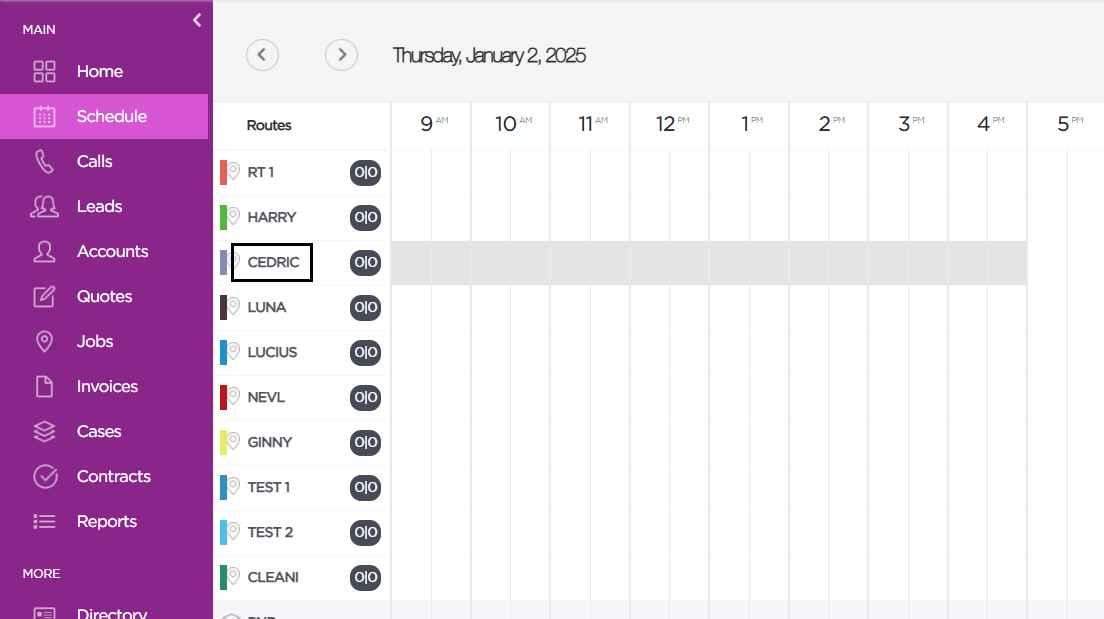Image resolution: width=1104 pixels, height=619 pixels.
Task: Go to next day arrow button
Action: tap(342, 55)
